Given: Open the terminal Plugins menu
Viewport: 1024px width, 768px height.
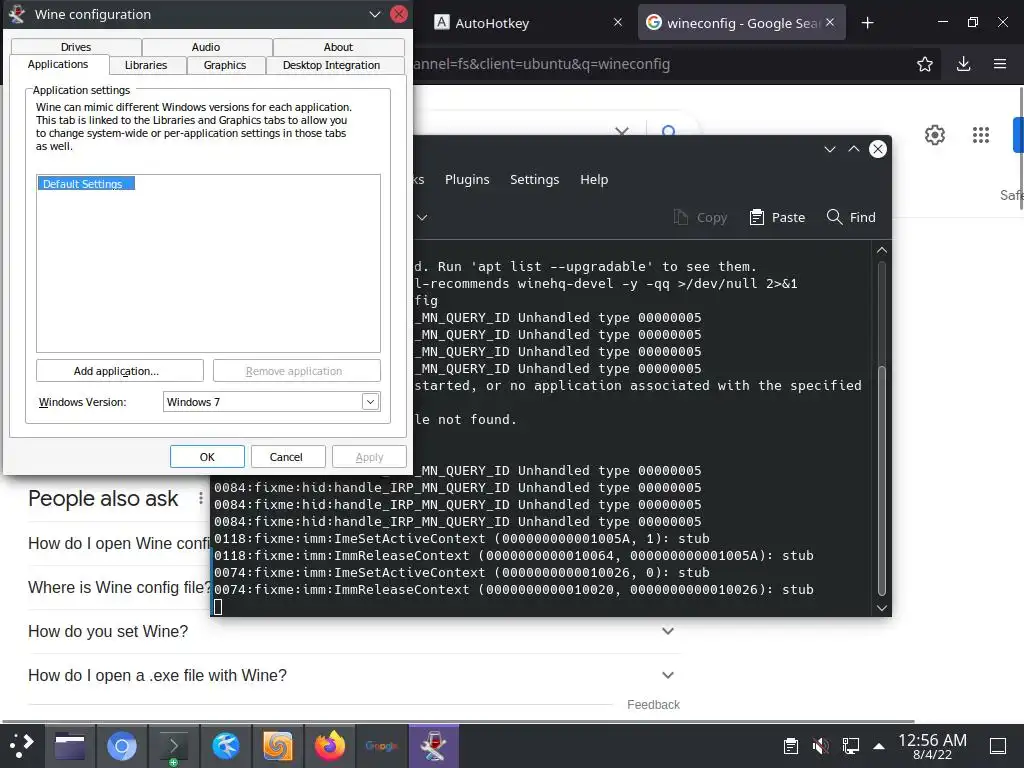Looking at the screenshot, I should tap(467, 180).
